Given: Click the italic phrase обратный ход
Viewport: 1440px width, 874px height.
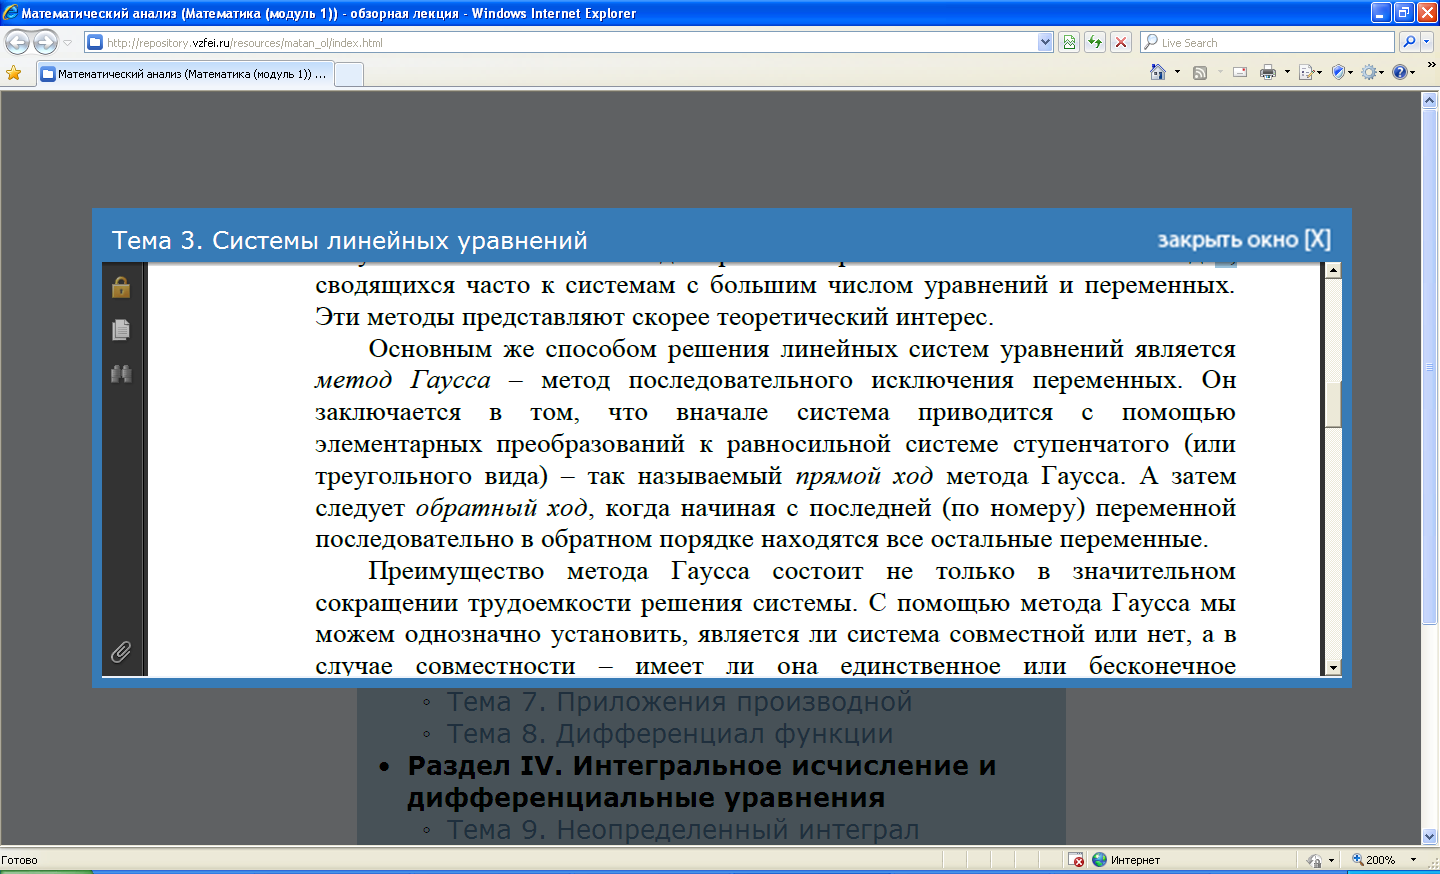Looking at the screenshot, I should tap(502, 508).
